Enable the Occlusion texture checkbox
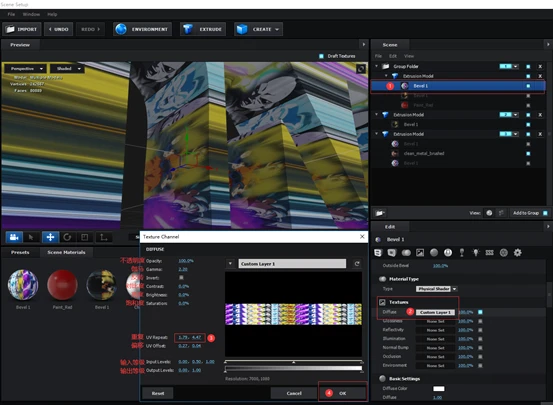Image resolution: width=554 pixels, height=406 pixels. 480,357
